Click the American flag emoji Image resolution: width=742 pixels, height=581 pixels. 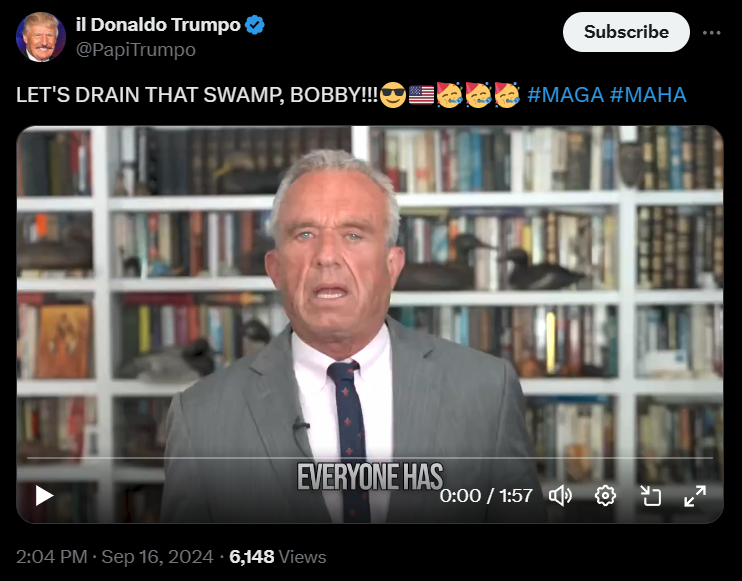coord(421,95)
